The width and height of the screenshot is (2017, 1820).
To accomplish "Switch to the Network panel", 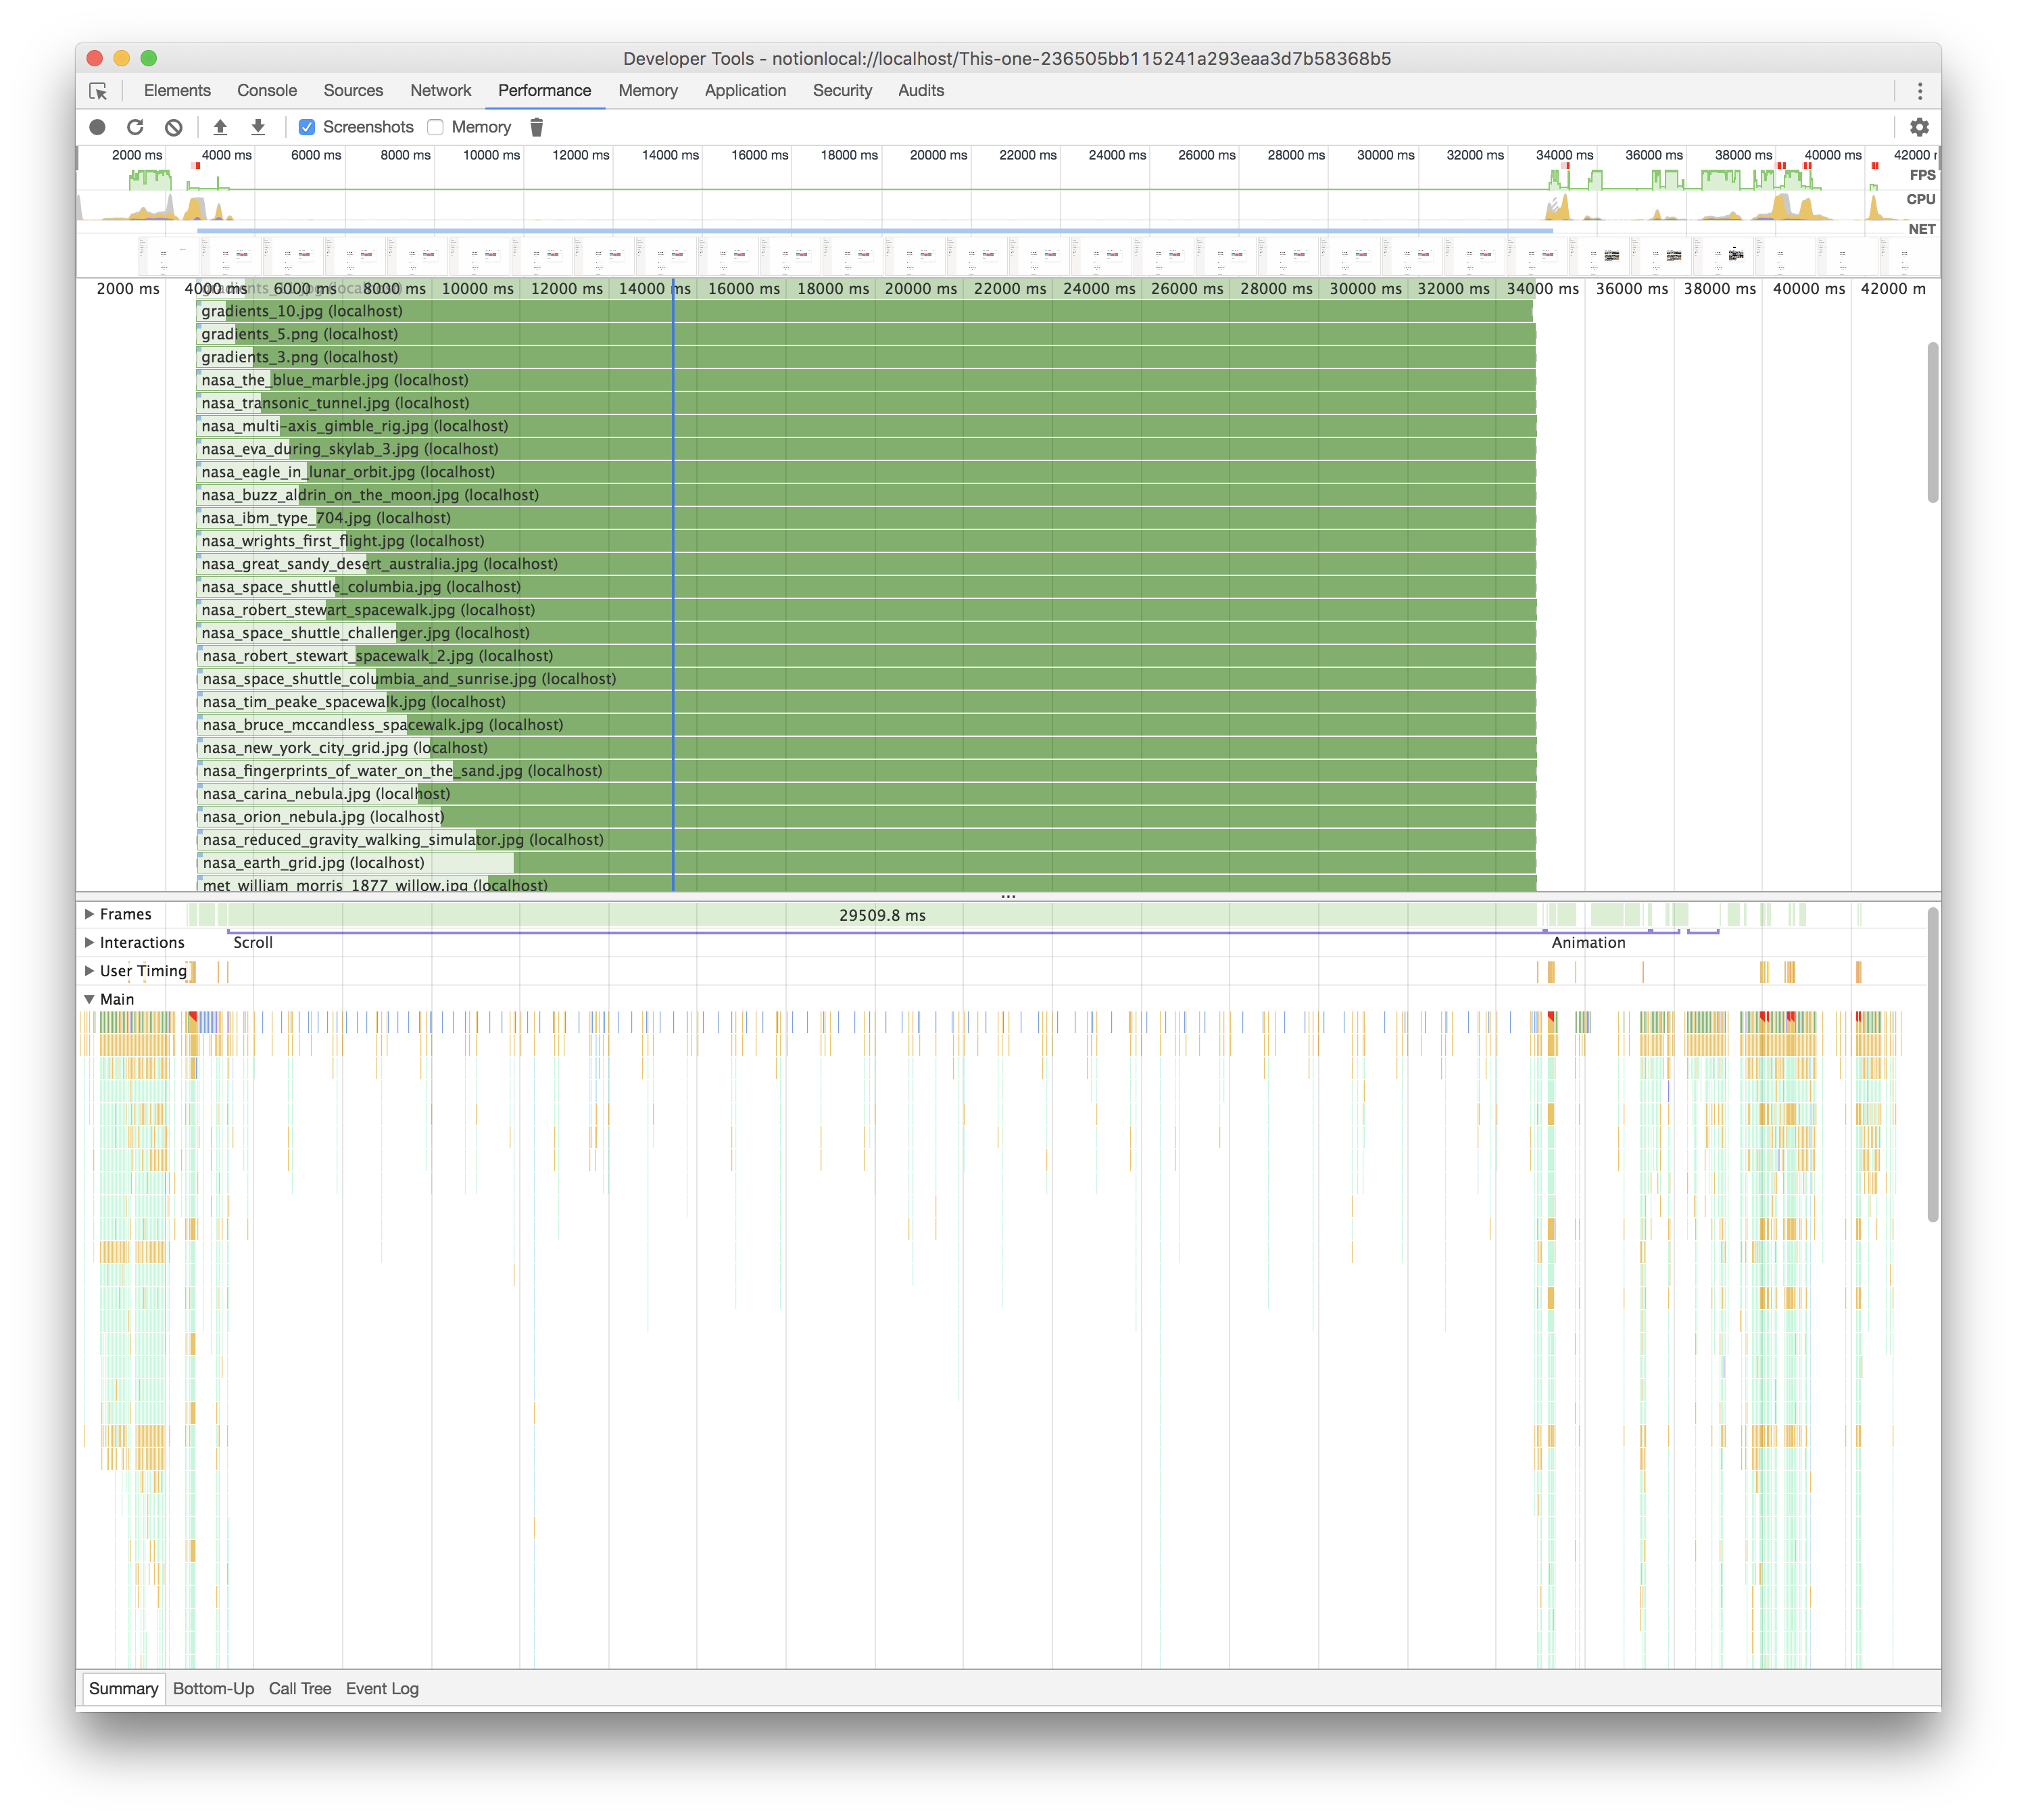I will point(440,90).
